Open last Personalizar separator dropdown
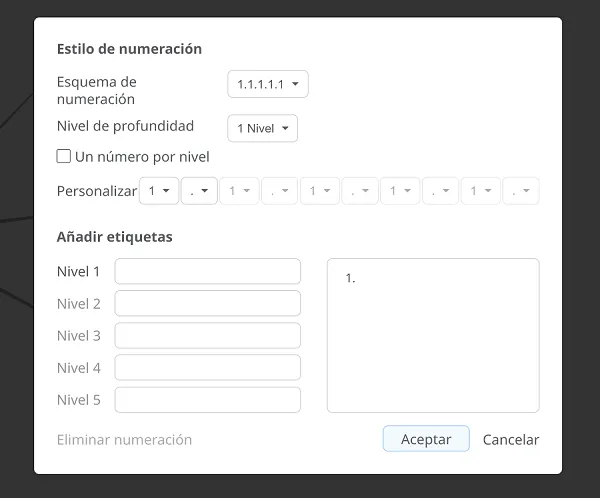600x498 pixels. pos(521,191)
